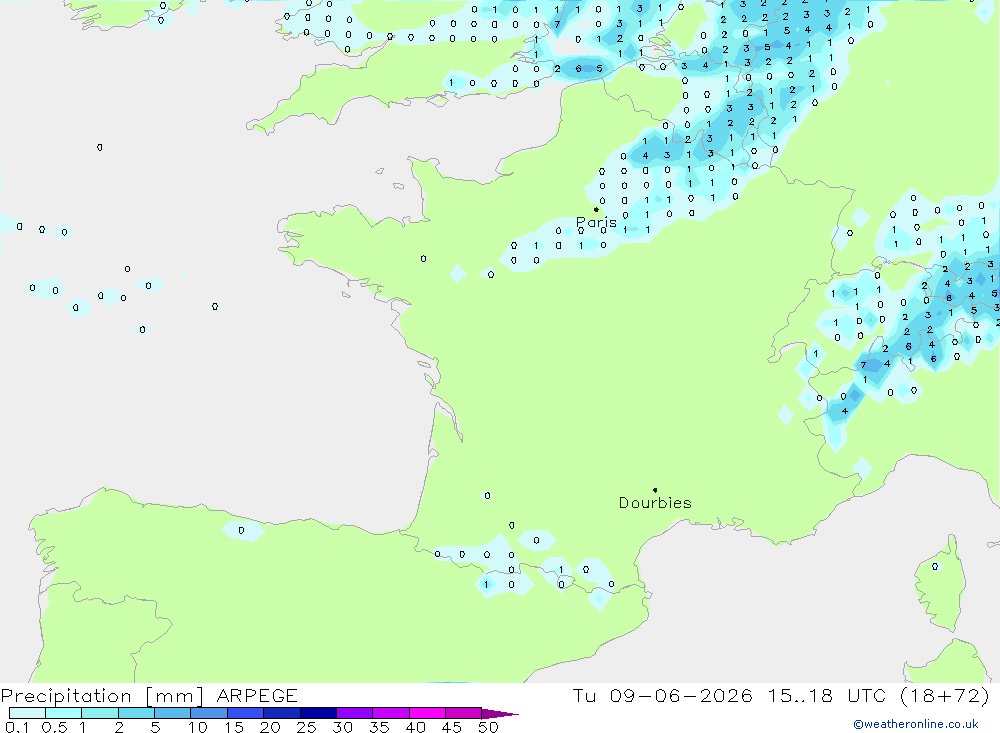Click the purple arrow tip above 50 mm

tap(500, 713)
